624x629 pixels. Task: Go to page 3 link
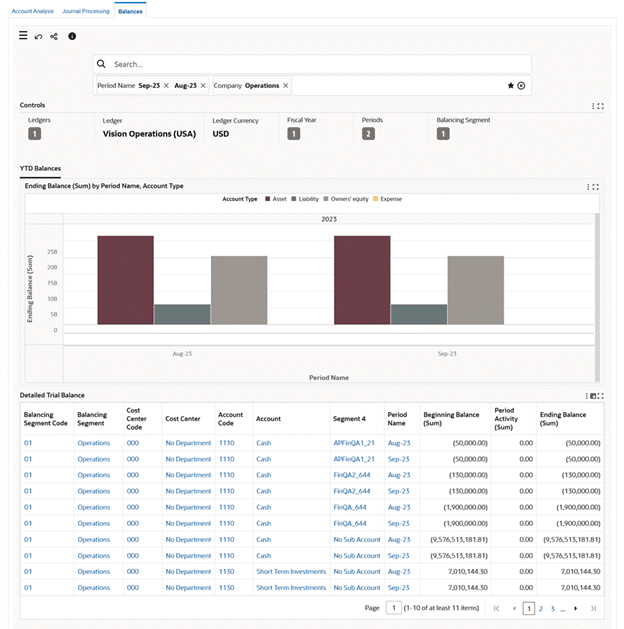(x=552, y=609)
